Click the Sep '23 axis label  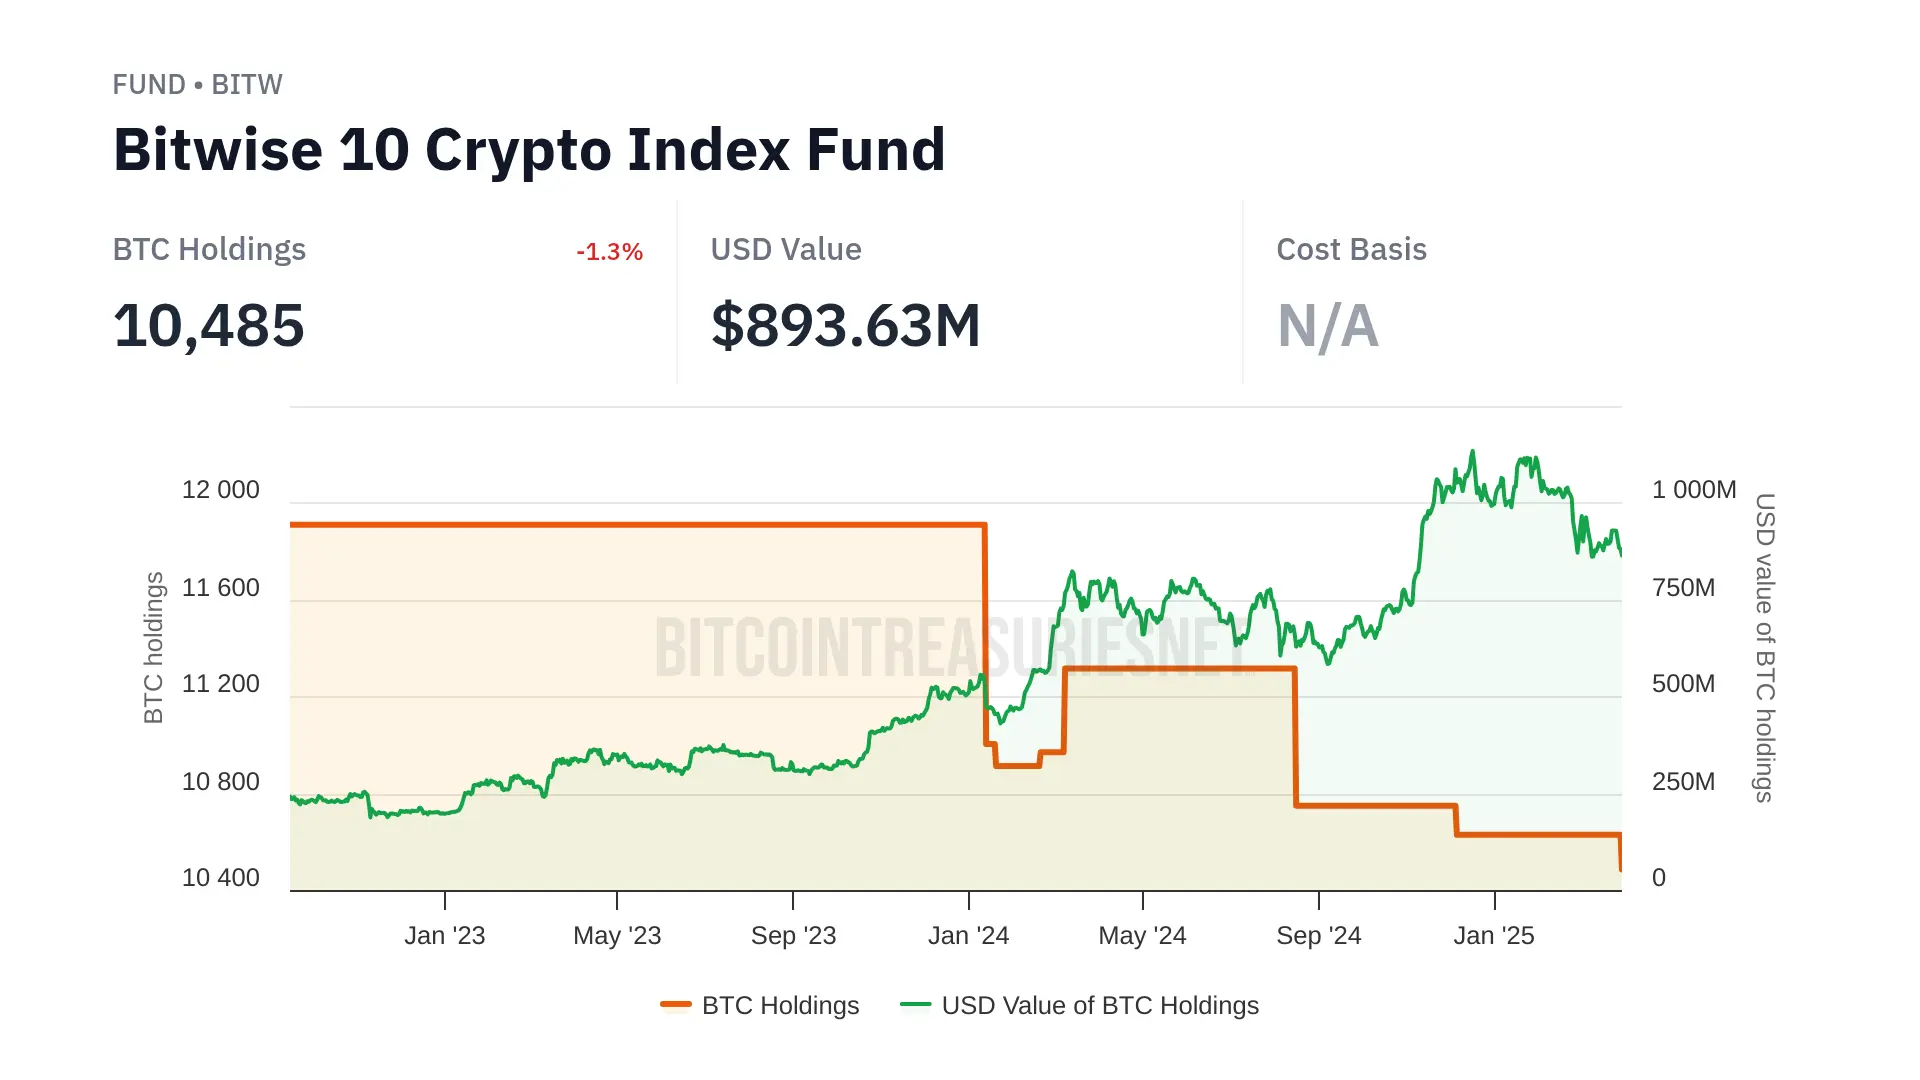(793, 936)
